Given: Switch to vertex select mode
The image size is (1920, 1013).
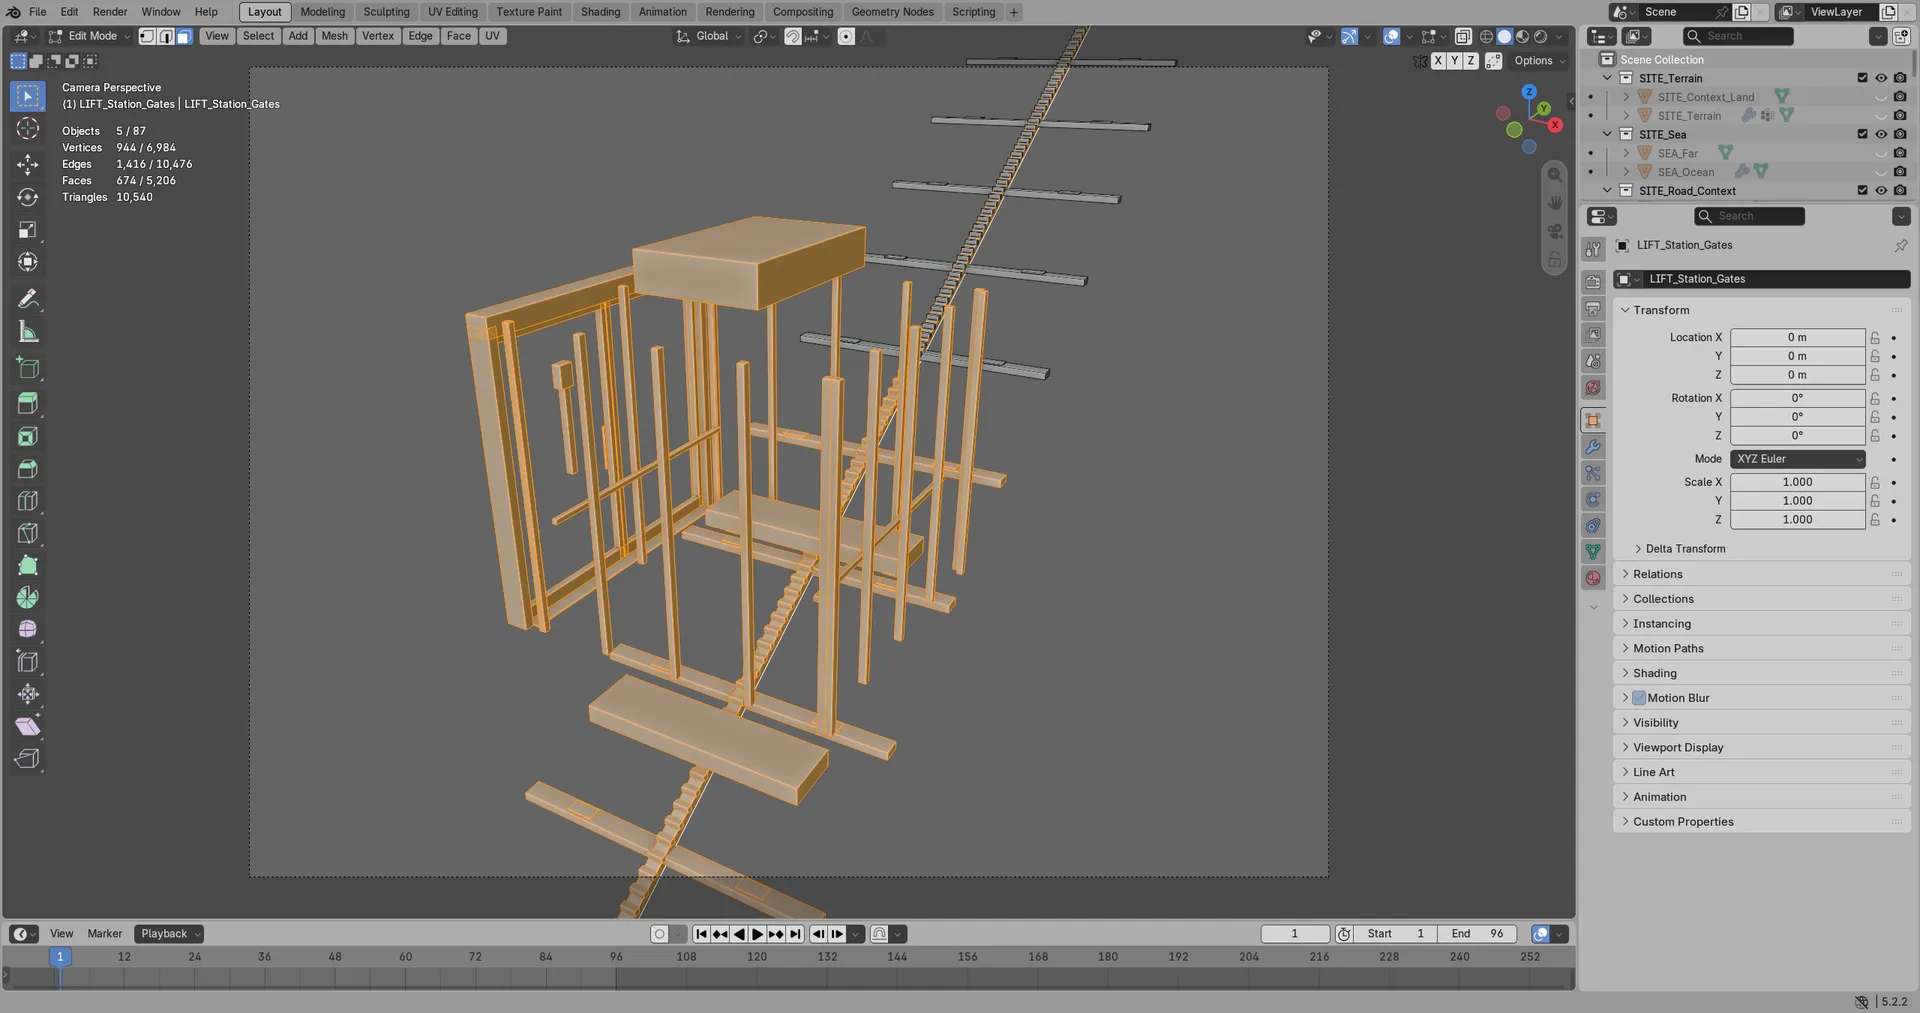Looking at the screenshot, I should coord(147,36).
